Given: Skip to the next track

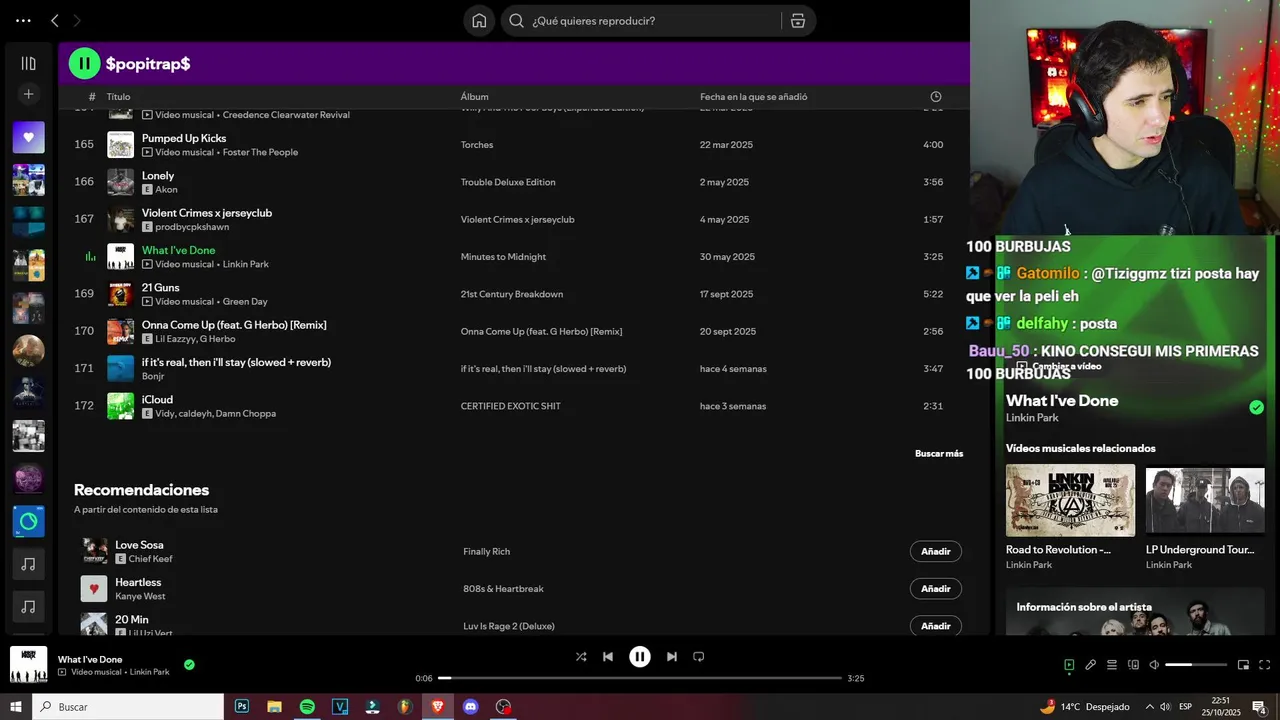Looking at the screenshot, I should coord(672,657).
